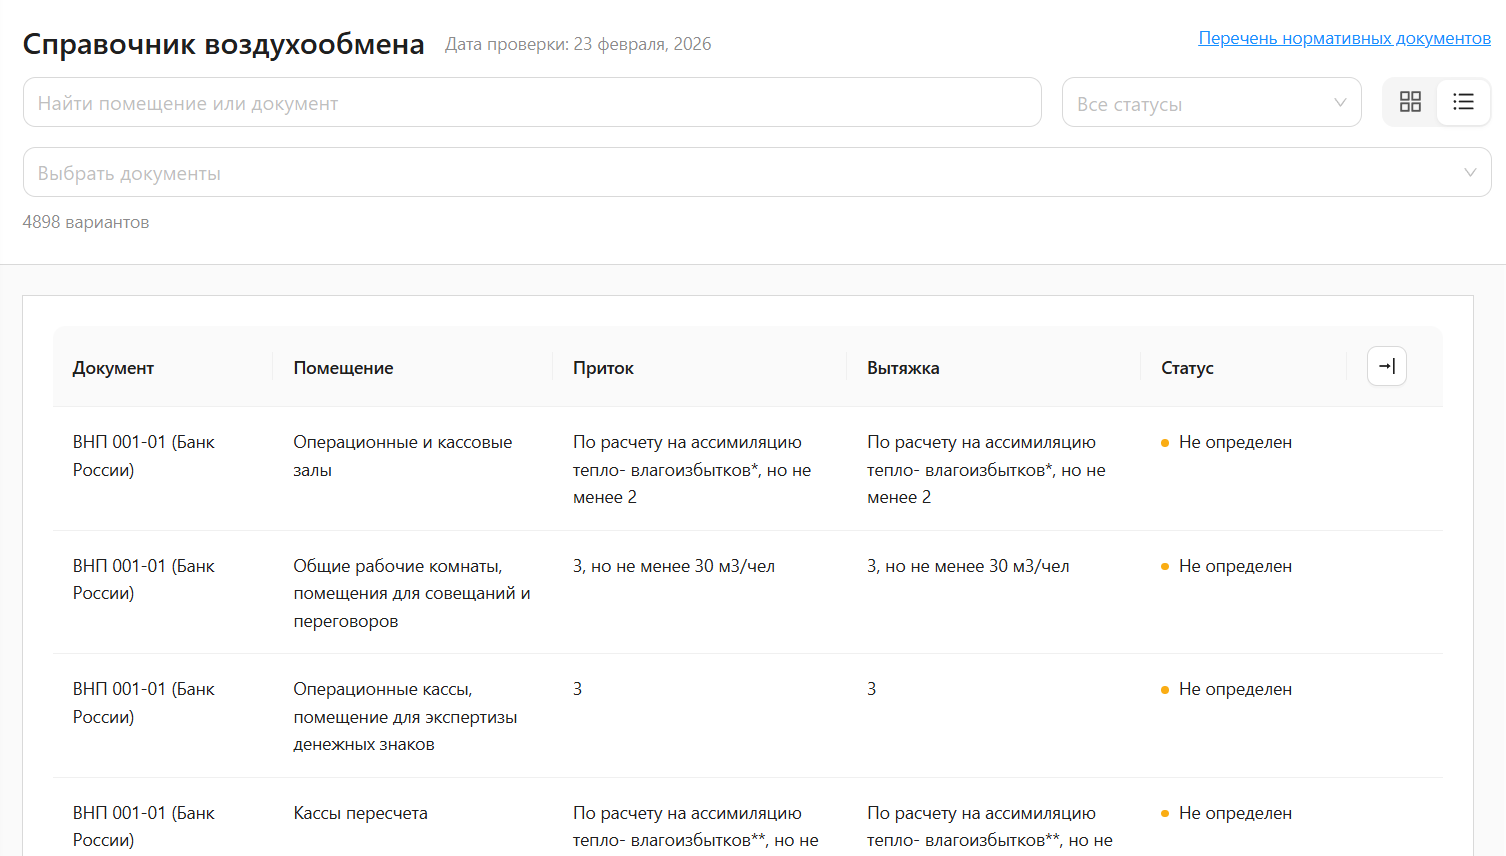Open 'Перечень нормативных документов' link
The image size is (1506, 856).
1344,38
